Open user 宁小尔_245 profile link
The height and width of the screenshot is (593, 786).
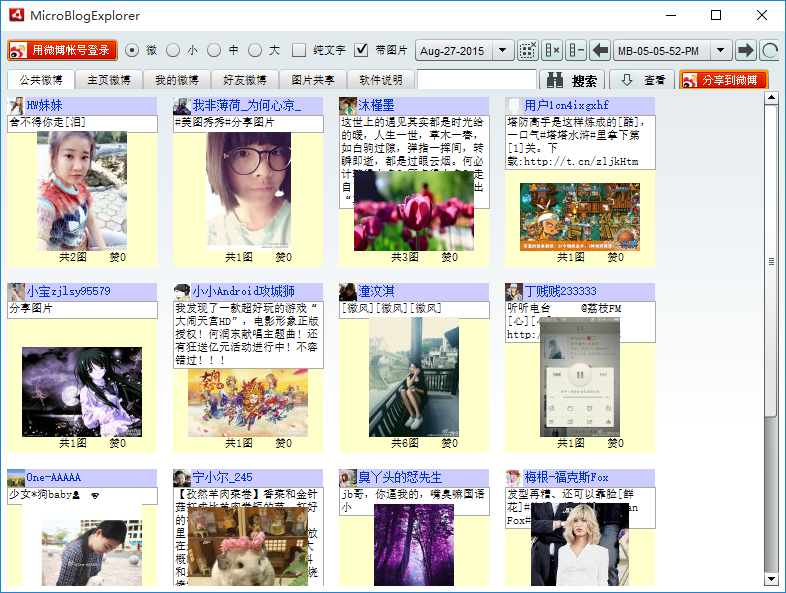click(x=222, y=477)
